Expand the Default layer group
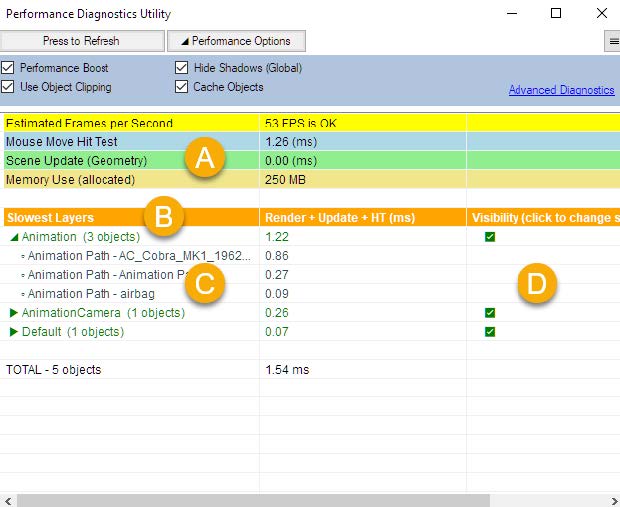This screenshot has height=507, width=620. [x=14, y=332]
